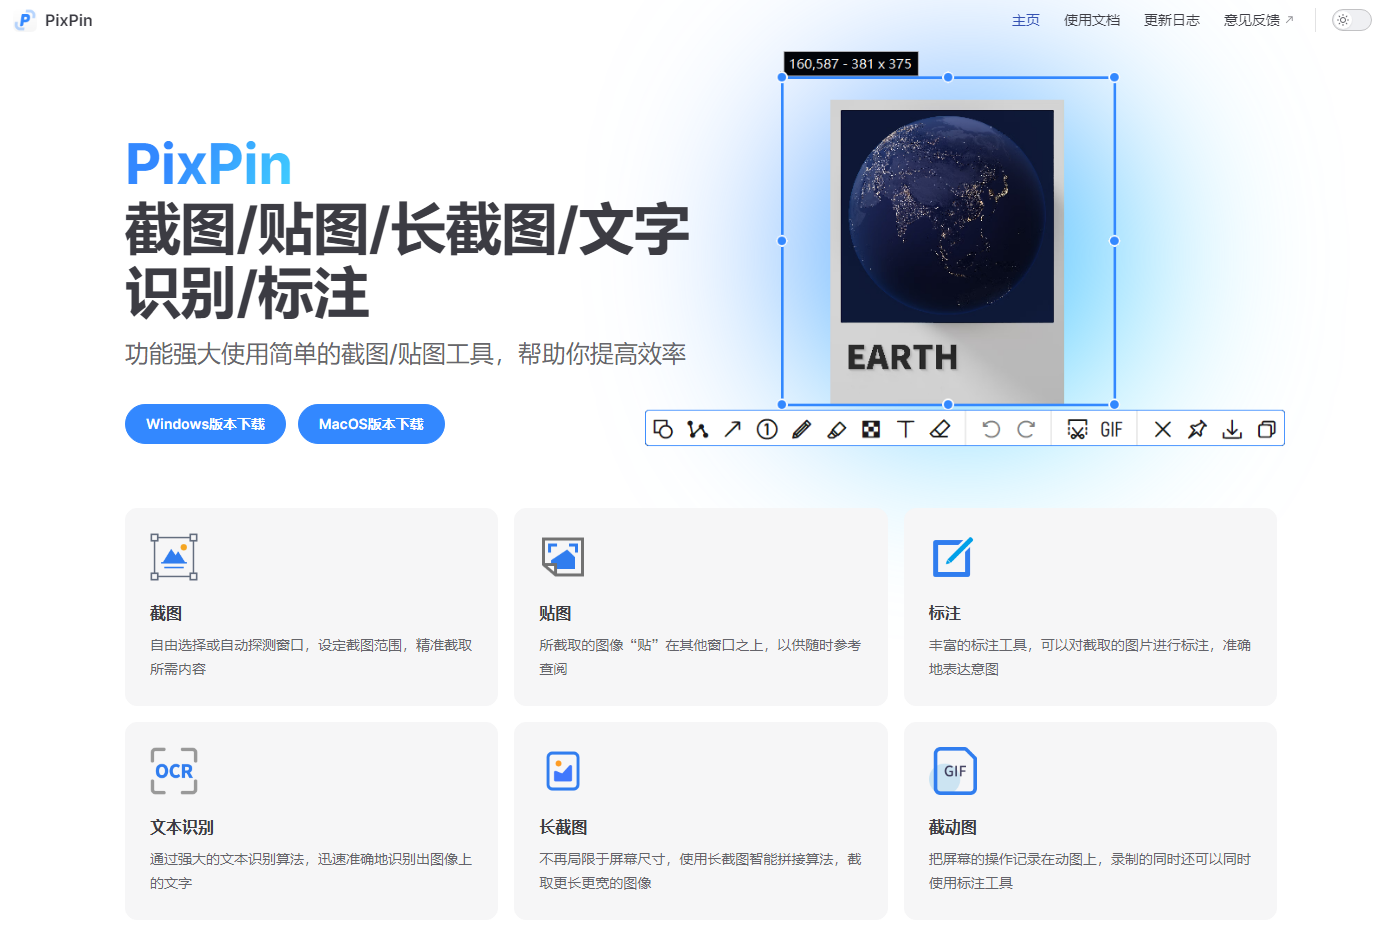Click the description starting 自由选择或自动探测窗口

311,657
